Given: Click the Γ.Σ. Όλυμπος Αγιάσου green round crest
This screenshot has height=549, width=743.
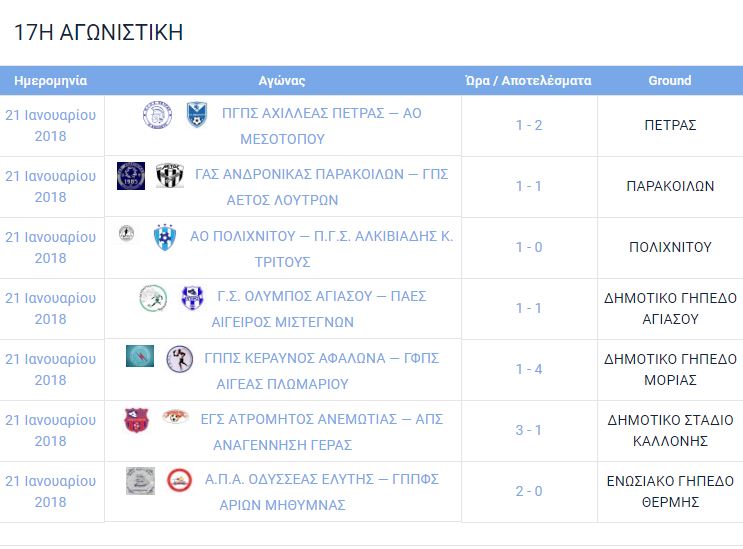Looking at the screenshot, I should (x=153, y=298).
